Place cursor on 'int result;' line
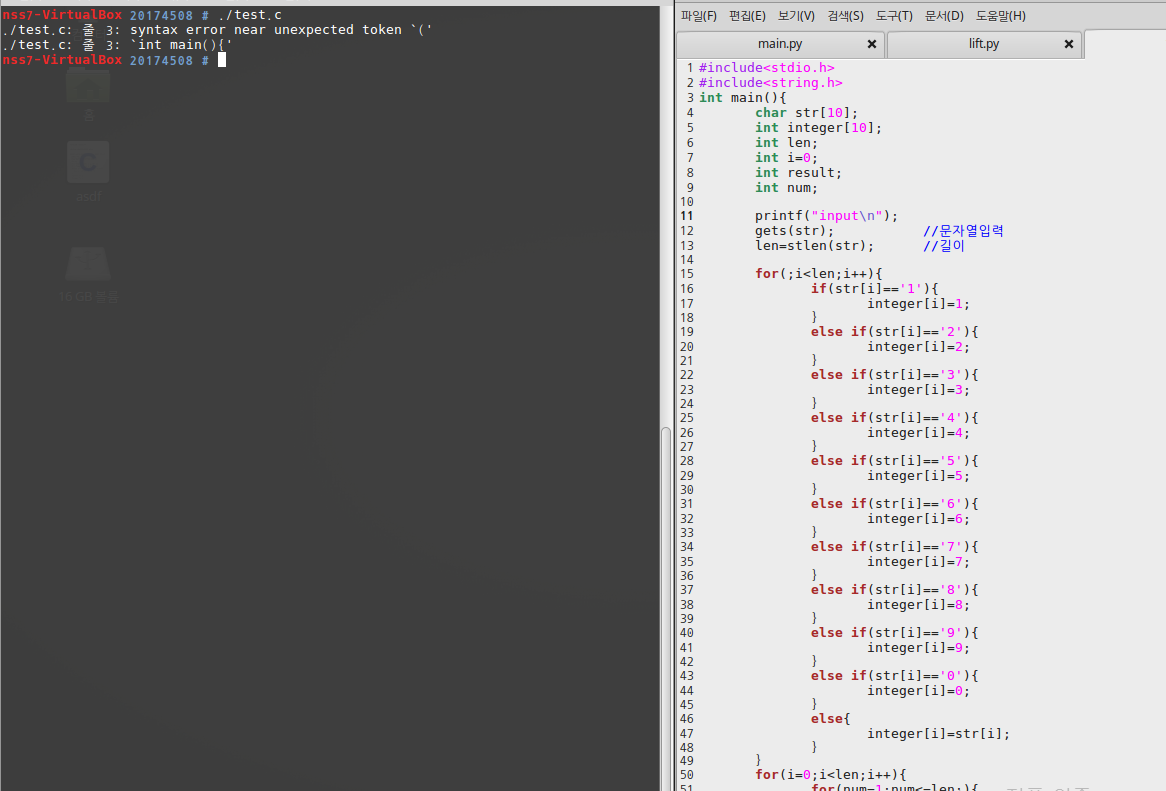 click(798, 172)
